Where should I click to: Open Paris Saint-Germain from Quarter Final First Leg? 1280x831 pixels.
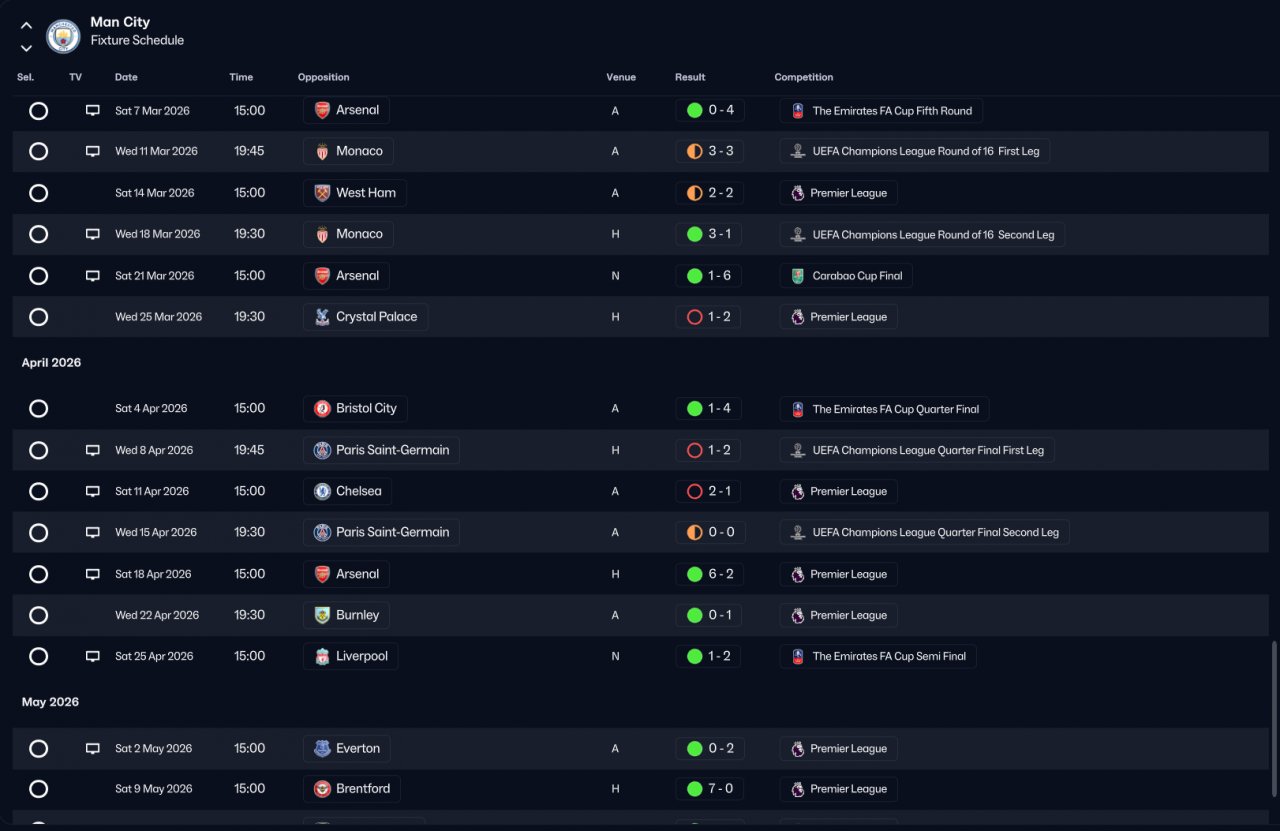tap(381, 450)
